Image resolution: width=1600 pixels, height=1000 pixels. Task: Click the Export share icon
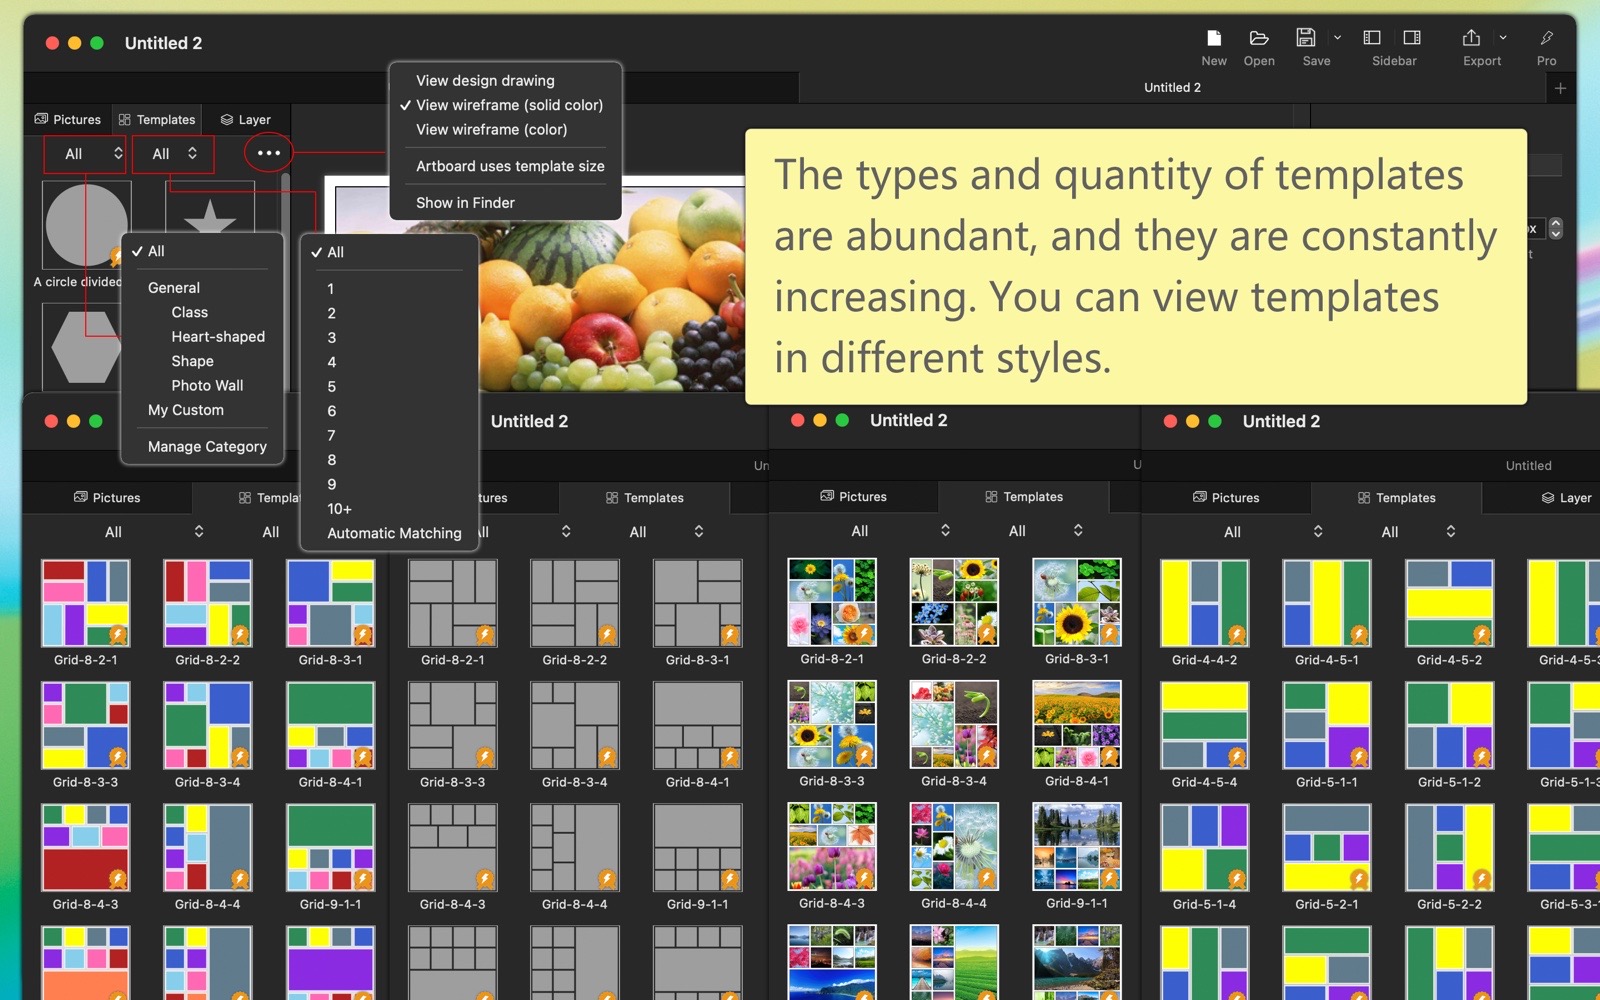(x=1471, y=39)
